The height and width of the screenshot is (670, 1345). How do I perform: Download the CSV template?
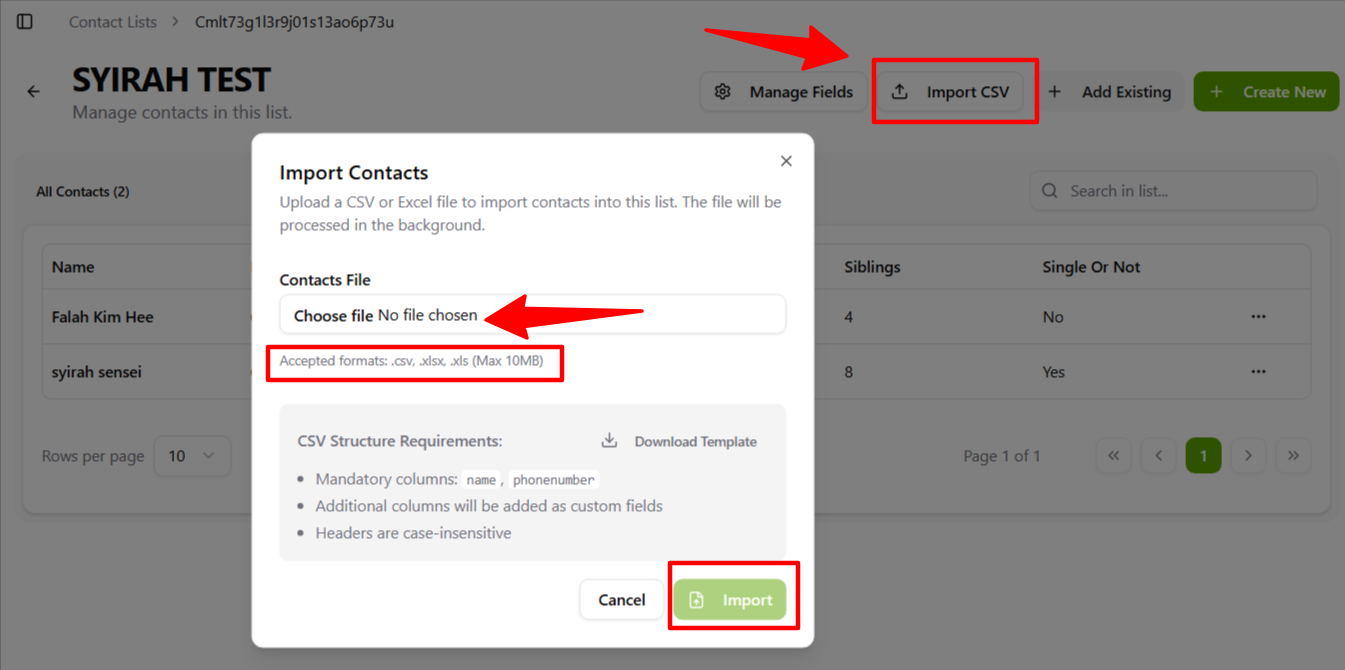679,441
